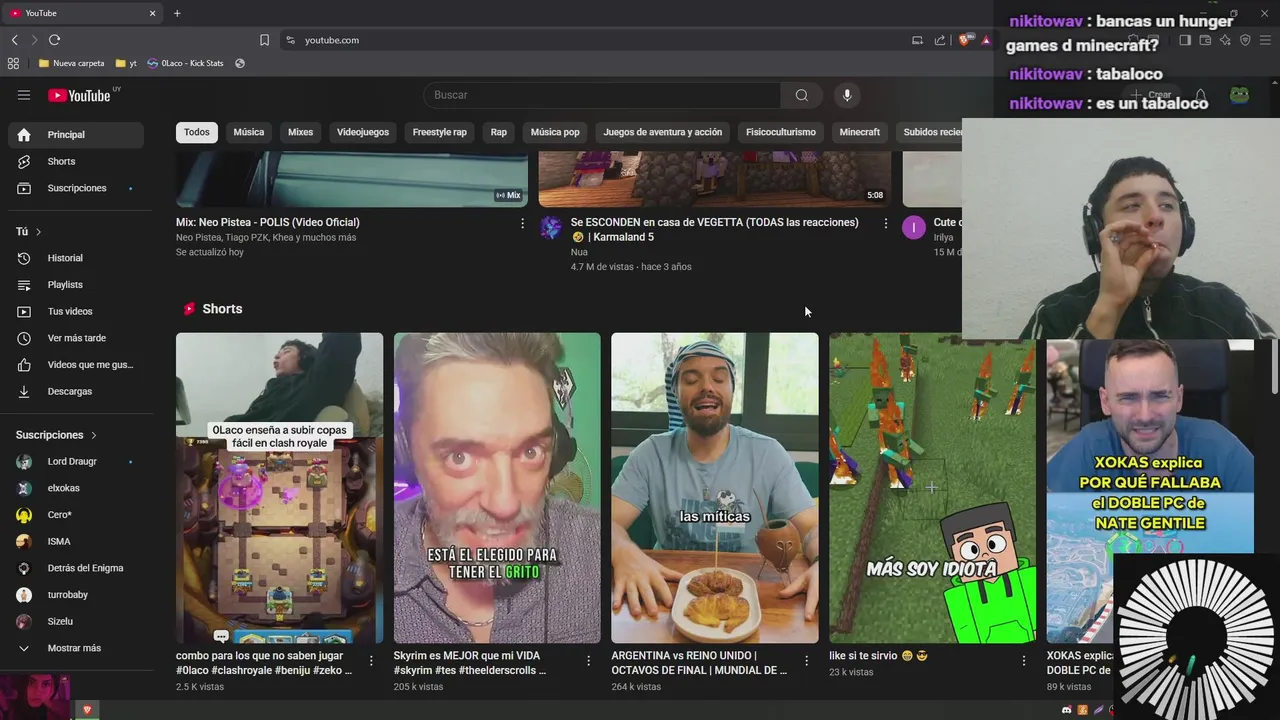Open Suscripciones in the sidebar
1280x720 pixels.
[76, 188]
